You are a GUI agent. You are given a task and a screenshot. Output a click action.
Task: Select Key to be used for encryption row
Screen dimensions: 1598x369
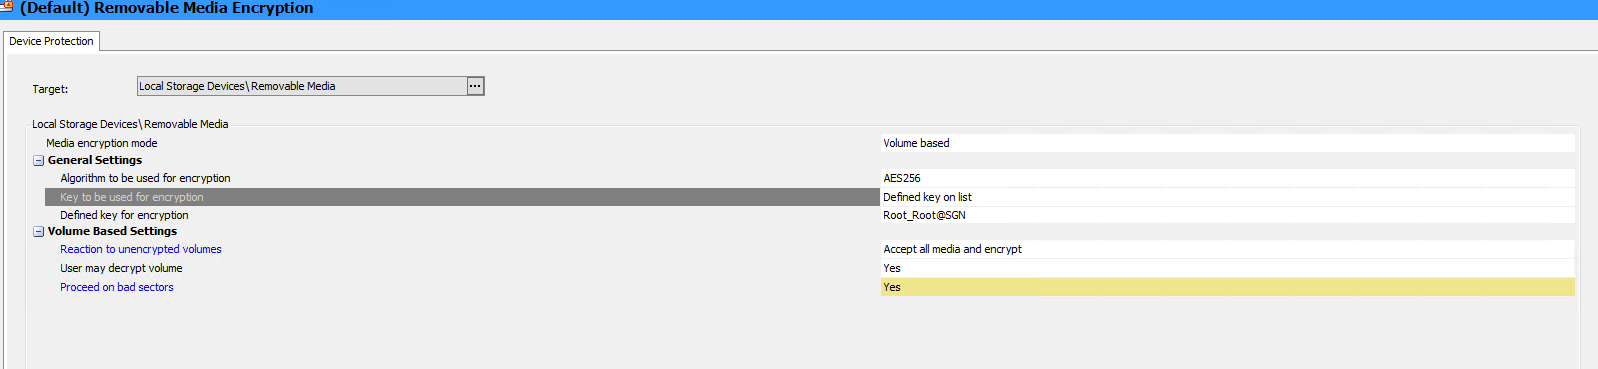(x=462, y=197)
